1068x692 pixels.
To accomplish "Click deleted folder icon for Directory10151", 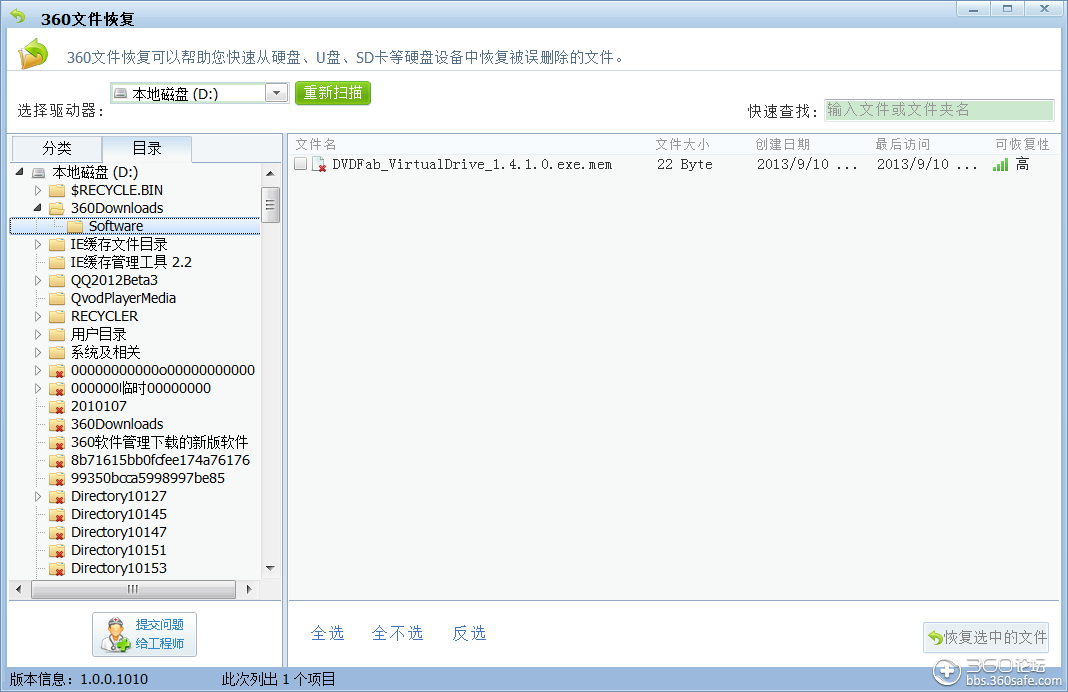I will click(x=57, y=550).
